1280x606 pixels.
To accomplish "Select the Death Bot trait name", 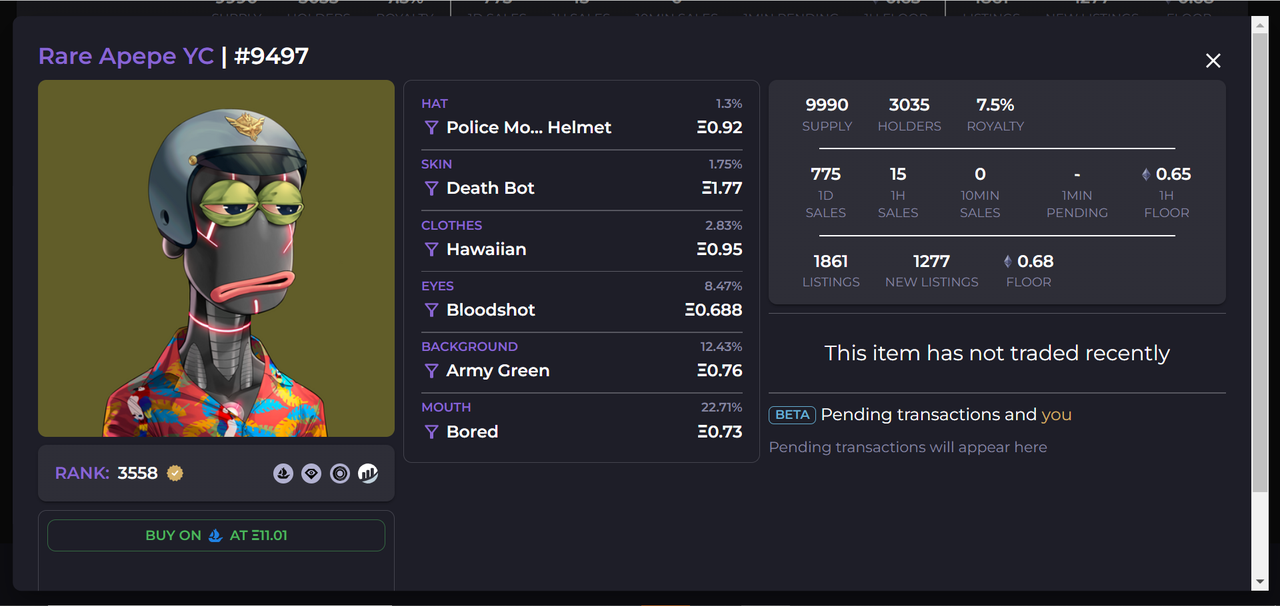I will (x=490, y=189).
